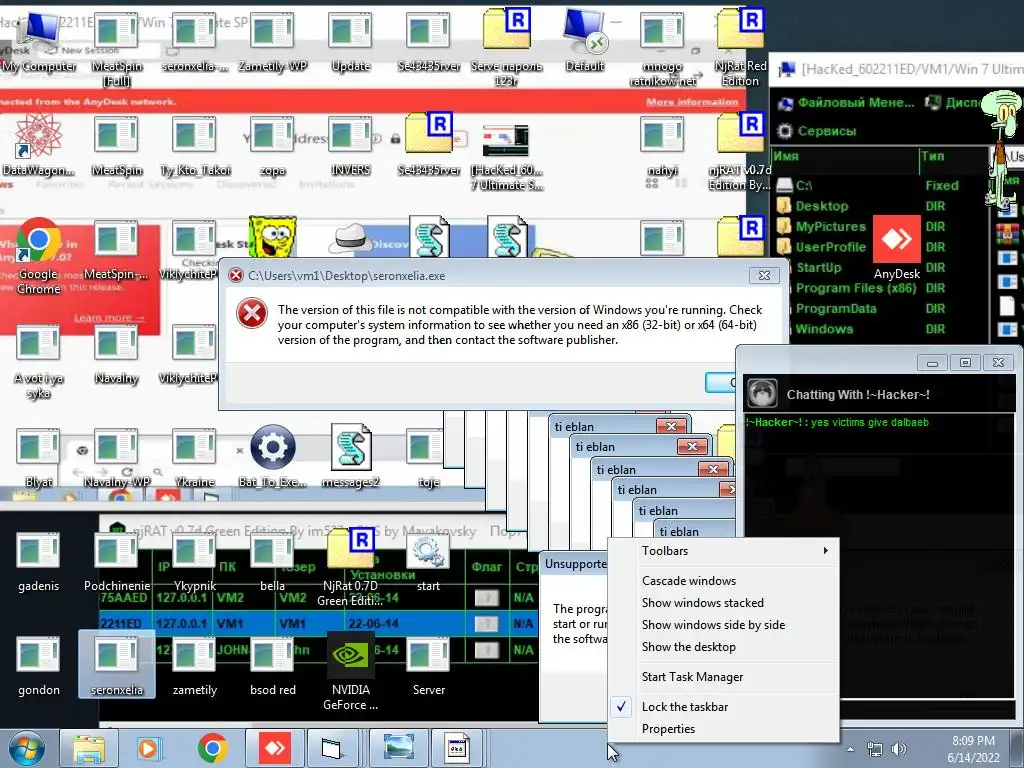Choose Show windows stacked
The image size is (1024, 768).
(724, 603)
